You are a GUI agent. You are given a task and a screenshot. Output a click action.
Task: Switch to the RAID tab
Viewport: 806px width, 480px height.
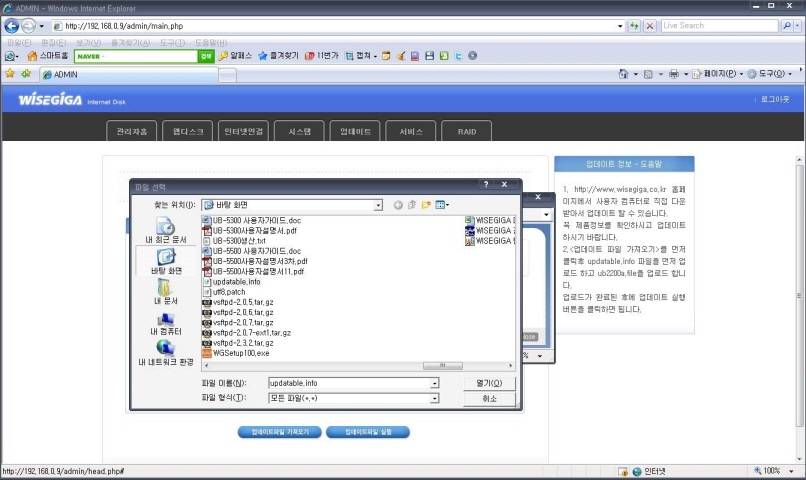tap(466, 131)
